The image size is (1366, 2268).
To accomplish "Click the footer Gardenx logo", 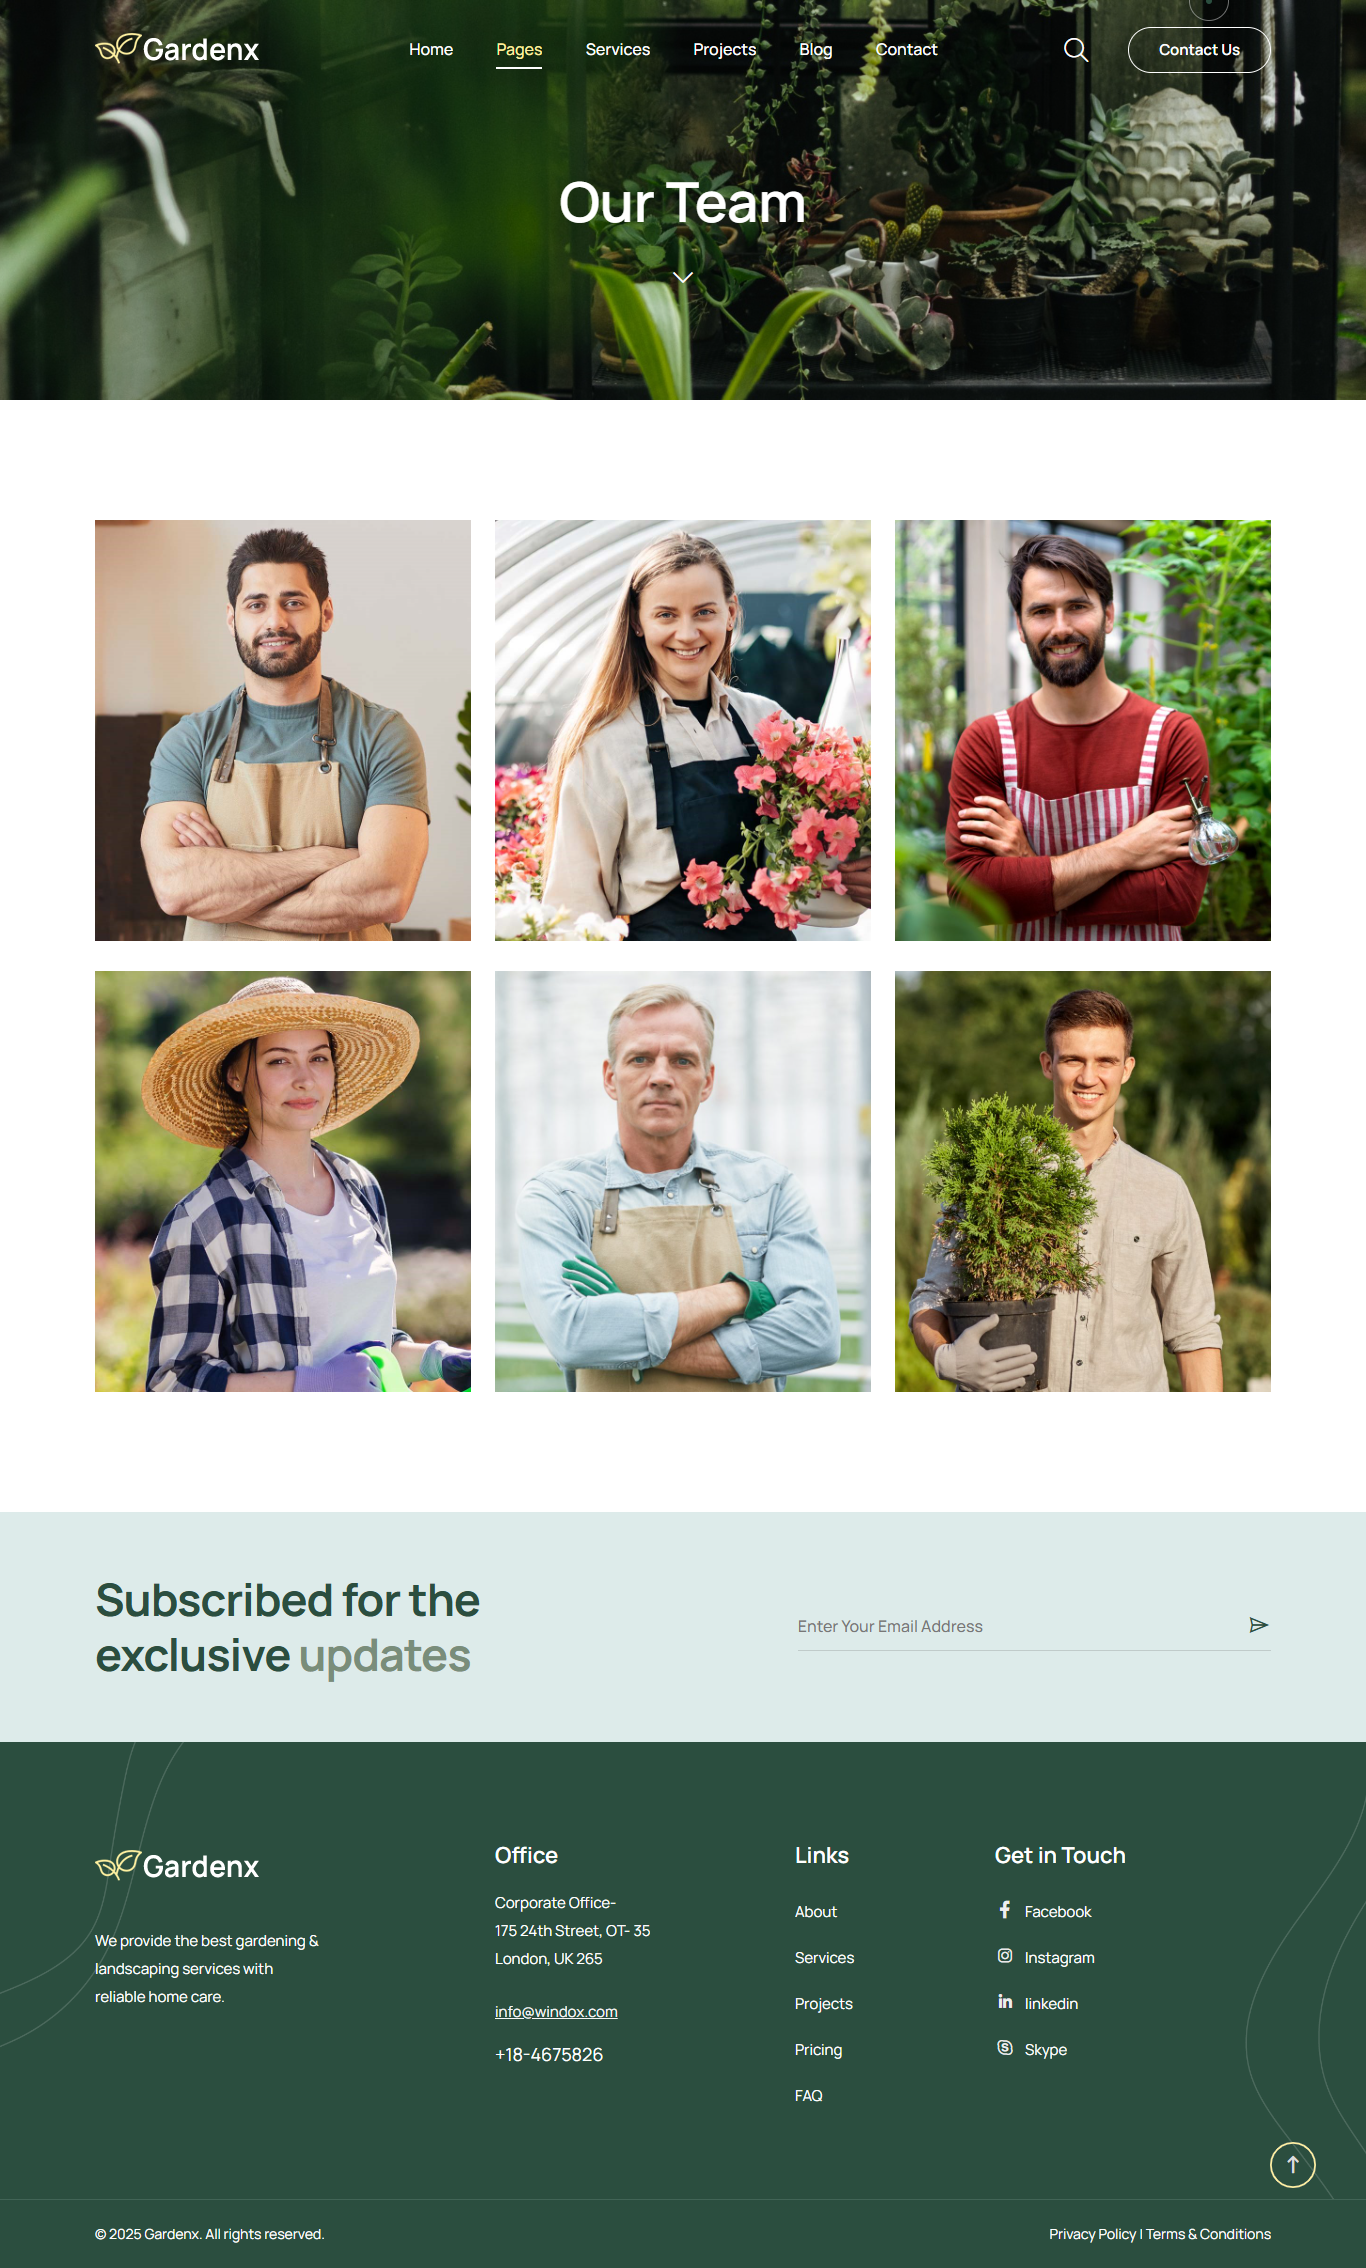I will [x=177, y=1866].
